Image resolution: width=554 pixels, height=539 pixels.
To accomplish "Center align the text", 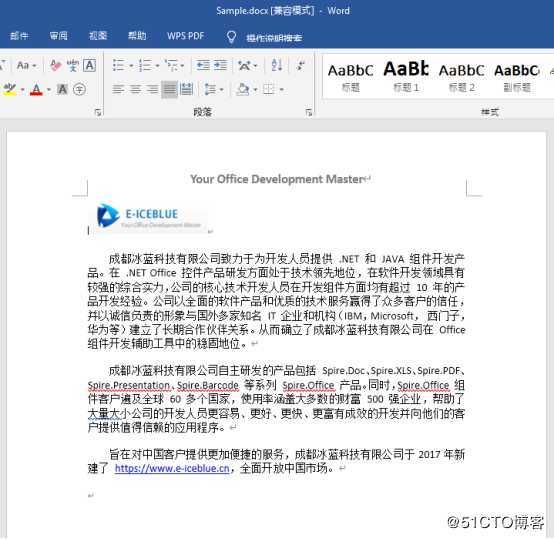I will coord(135,89).
